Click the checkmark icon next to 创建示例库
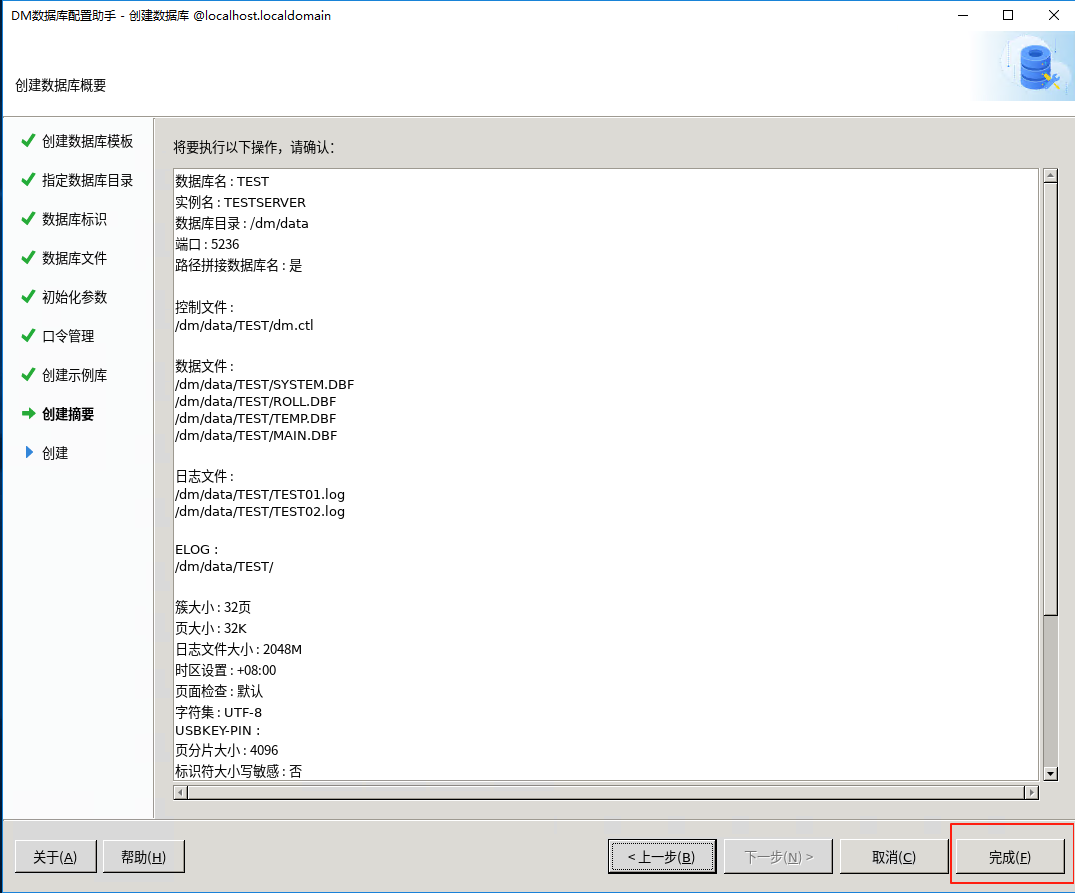The image size is (1075, 893). (x=28, y=375)
